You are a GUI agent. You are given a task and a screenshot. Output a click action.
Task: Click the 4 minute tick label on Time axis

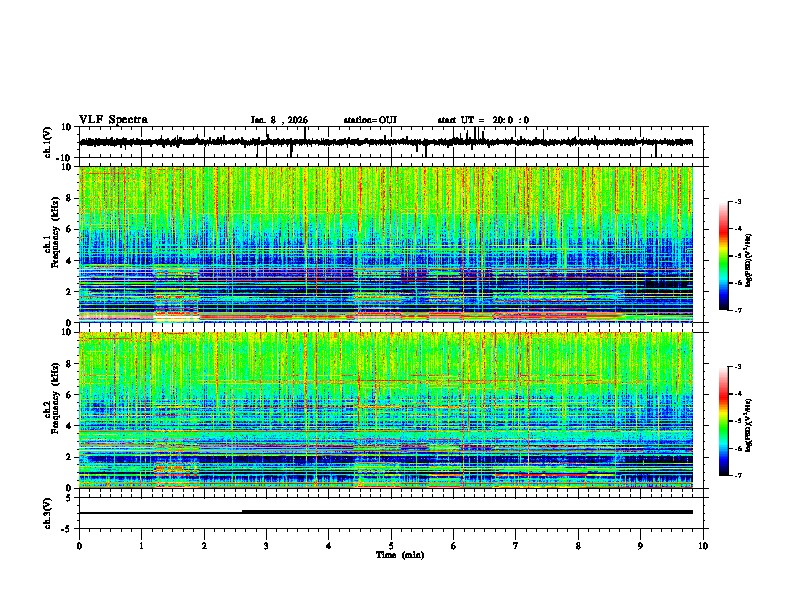tap(329, 546)
